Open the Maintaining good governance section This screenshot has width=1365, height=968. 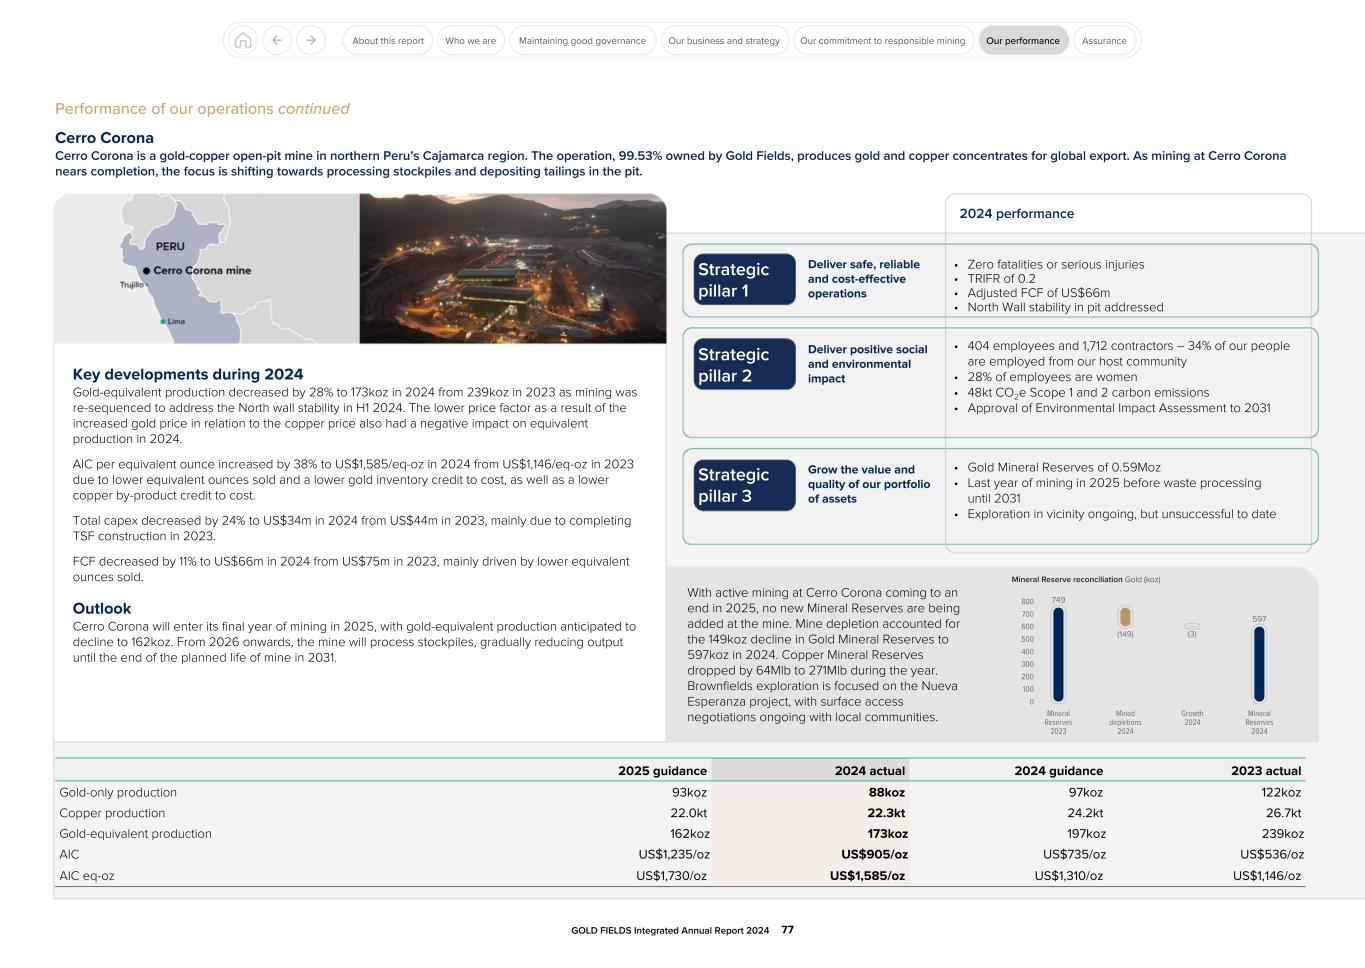[582, 40]
